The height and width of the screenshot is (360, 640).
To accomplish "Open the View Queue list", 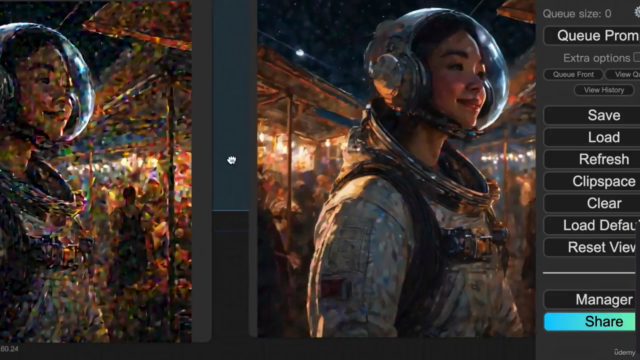I will [622, 74].
